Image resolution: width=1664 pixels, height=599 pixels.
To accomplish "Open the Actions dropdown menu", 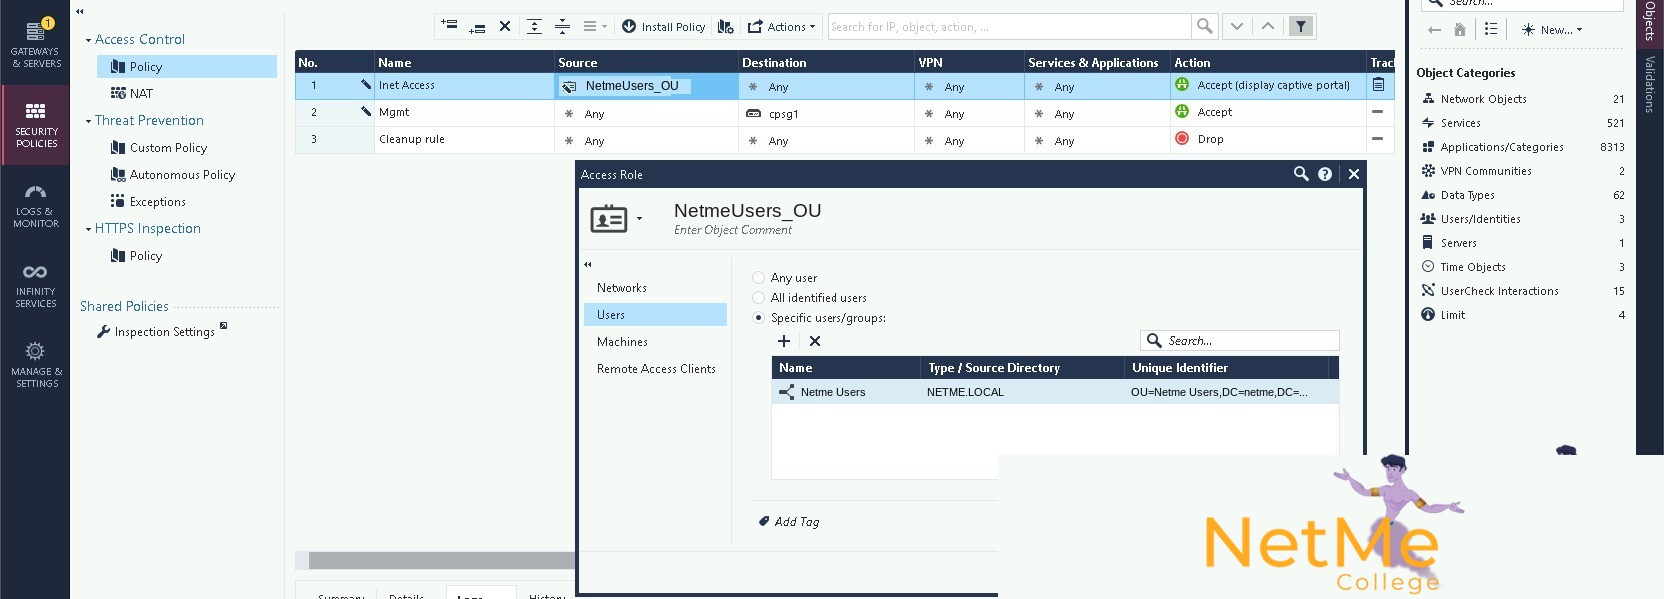I will 782,27.
